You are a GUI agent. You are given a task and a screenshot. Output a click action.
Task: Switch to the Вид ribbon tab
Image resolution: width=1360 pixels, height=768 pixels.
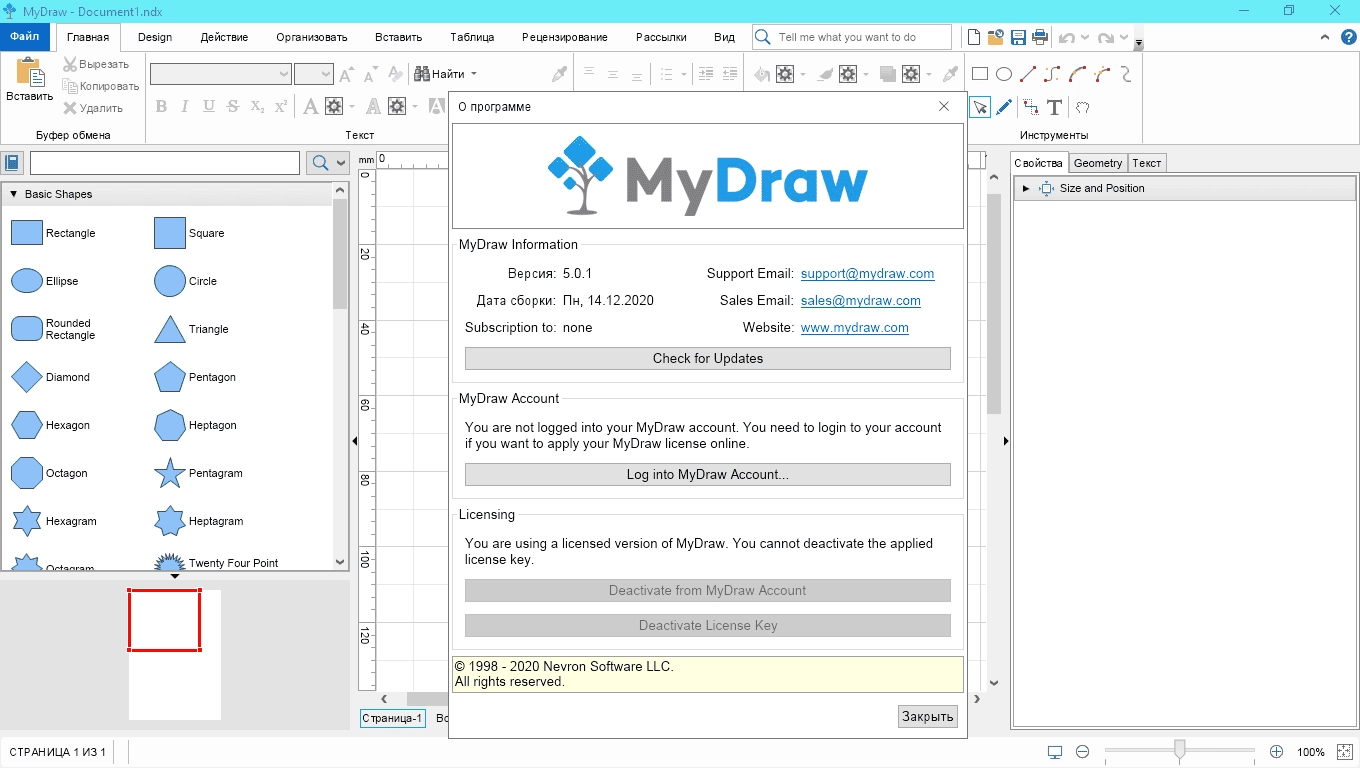point(724,37)
